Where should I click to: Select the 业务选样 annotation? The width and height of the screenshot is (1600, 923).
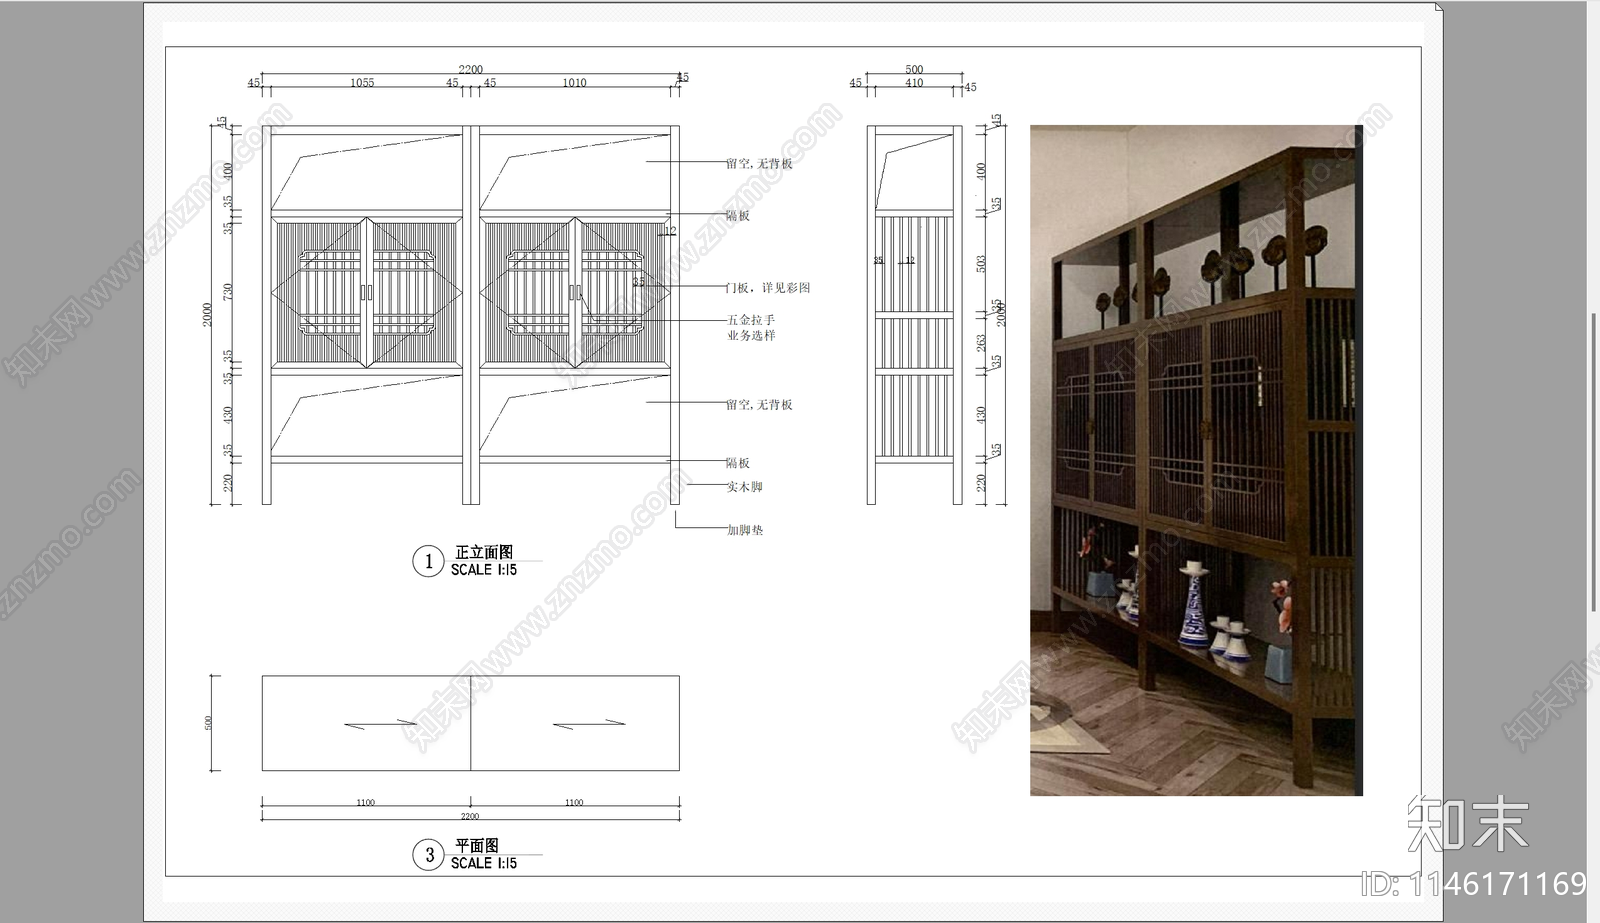click(751, 335)
